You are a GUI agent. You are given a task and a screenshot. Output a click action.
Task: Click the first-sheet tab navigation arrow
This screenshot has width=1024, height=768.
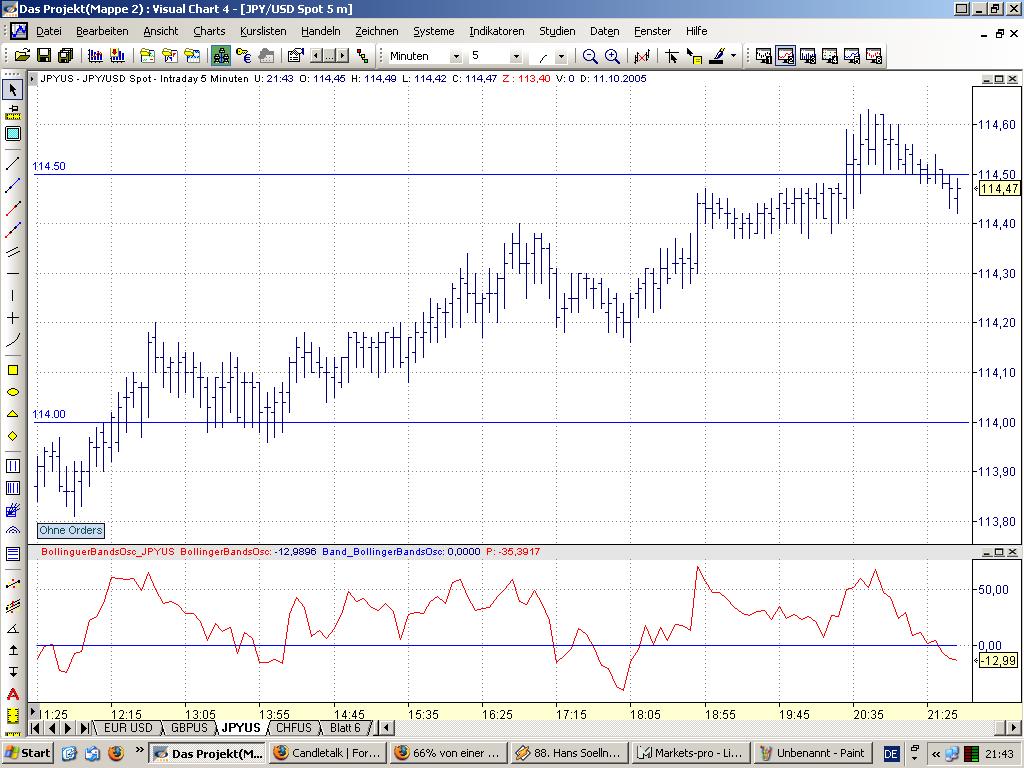coord(37,728)
